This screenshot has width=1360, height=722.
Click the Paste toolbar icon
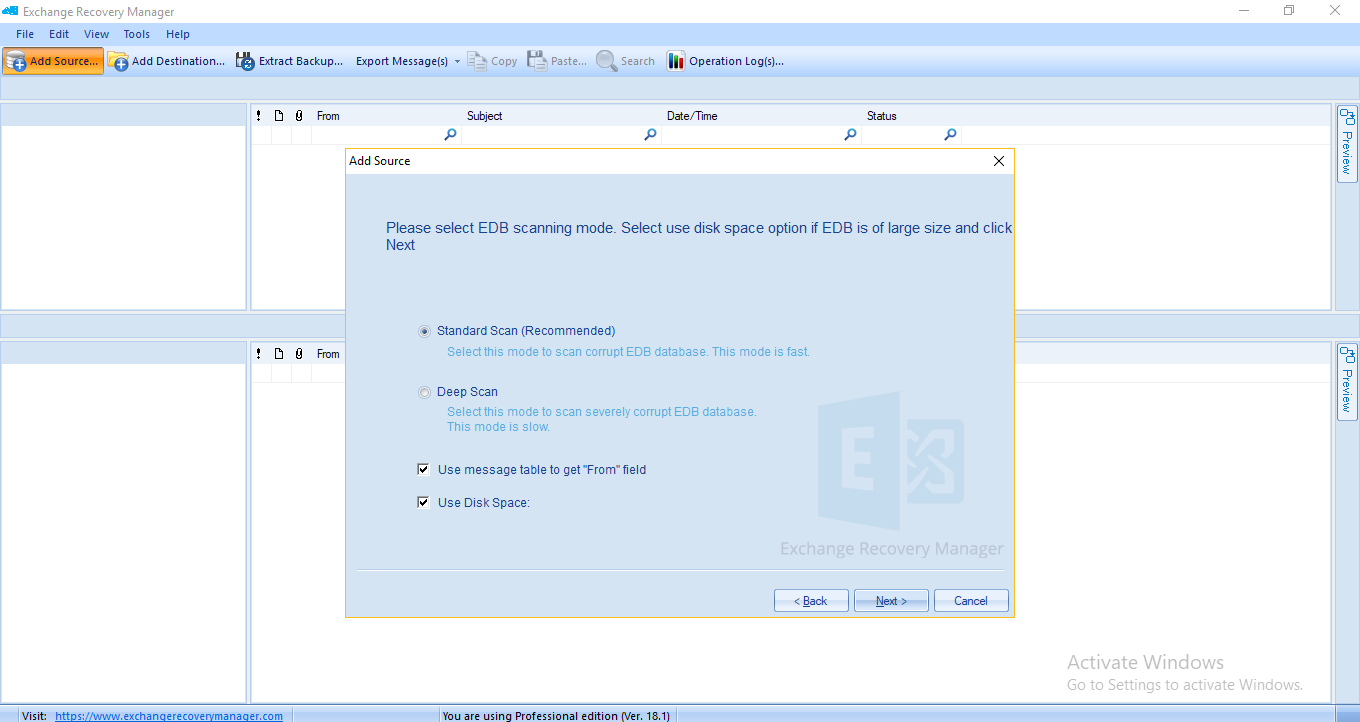click(x=557, y=61)
